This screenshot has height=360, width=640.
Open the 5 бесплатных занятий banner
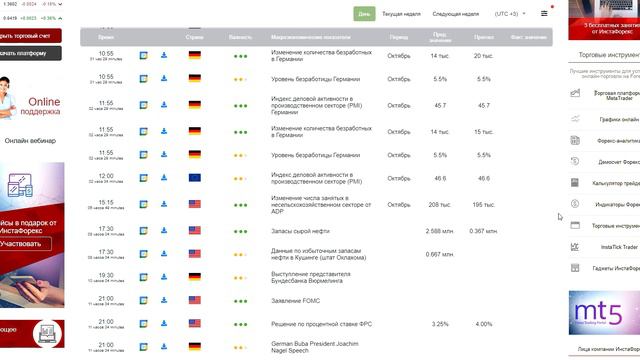(x=604, y=20)
